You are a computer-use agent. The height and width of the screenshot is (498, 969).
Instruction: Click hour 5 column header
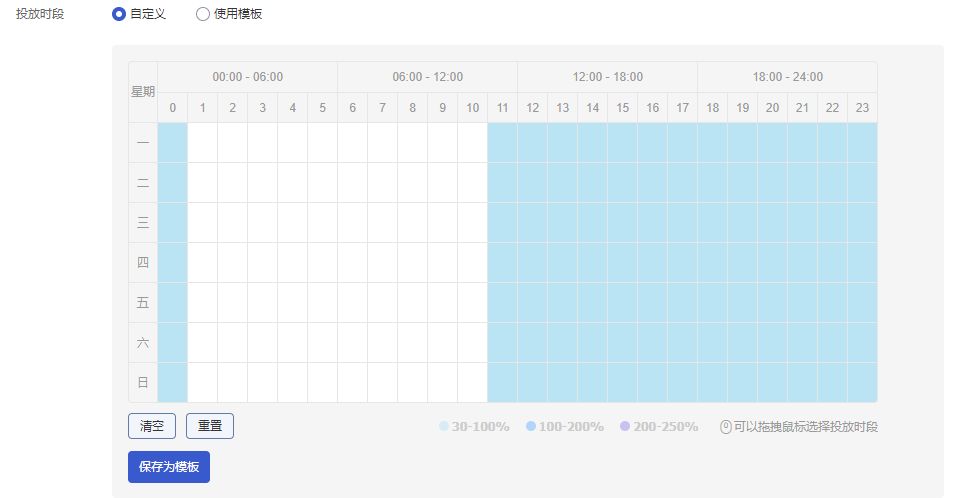(323, 108)
